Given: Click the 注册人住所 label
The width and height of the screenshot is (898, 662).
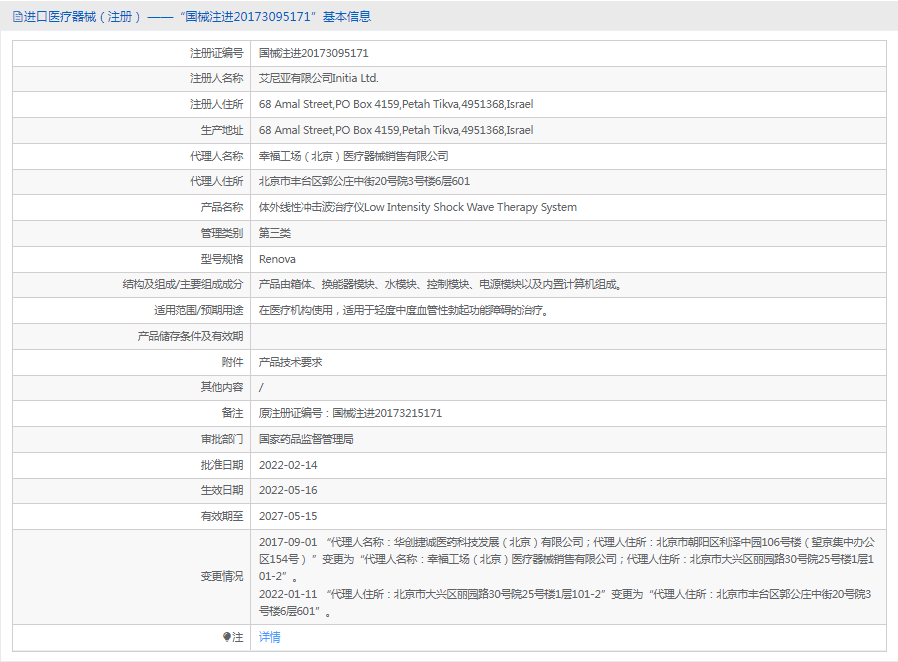Looking at the screenshot, I should pos(216,104).
